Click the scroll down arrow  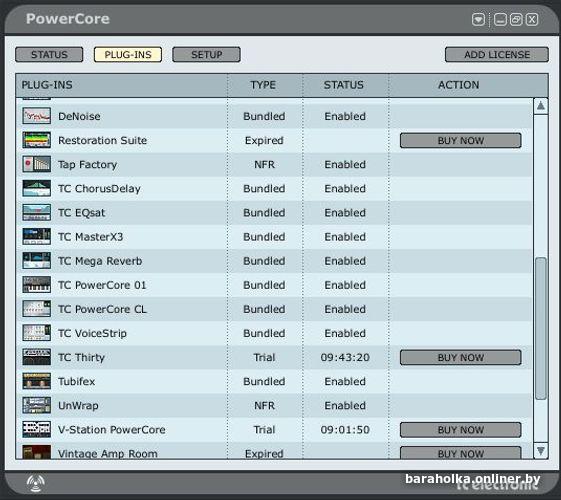541,451
